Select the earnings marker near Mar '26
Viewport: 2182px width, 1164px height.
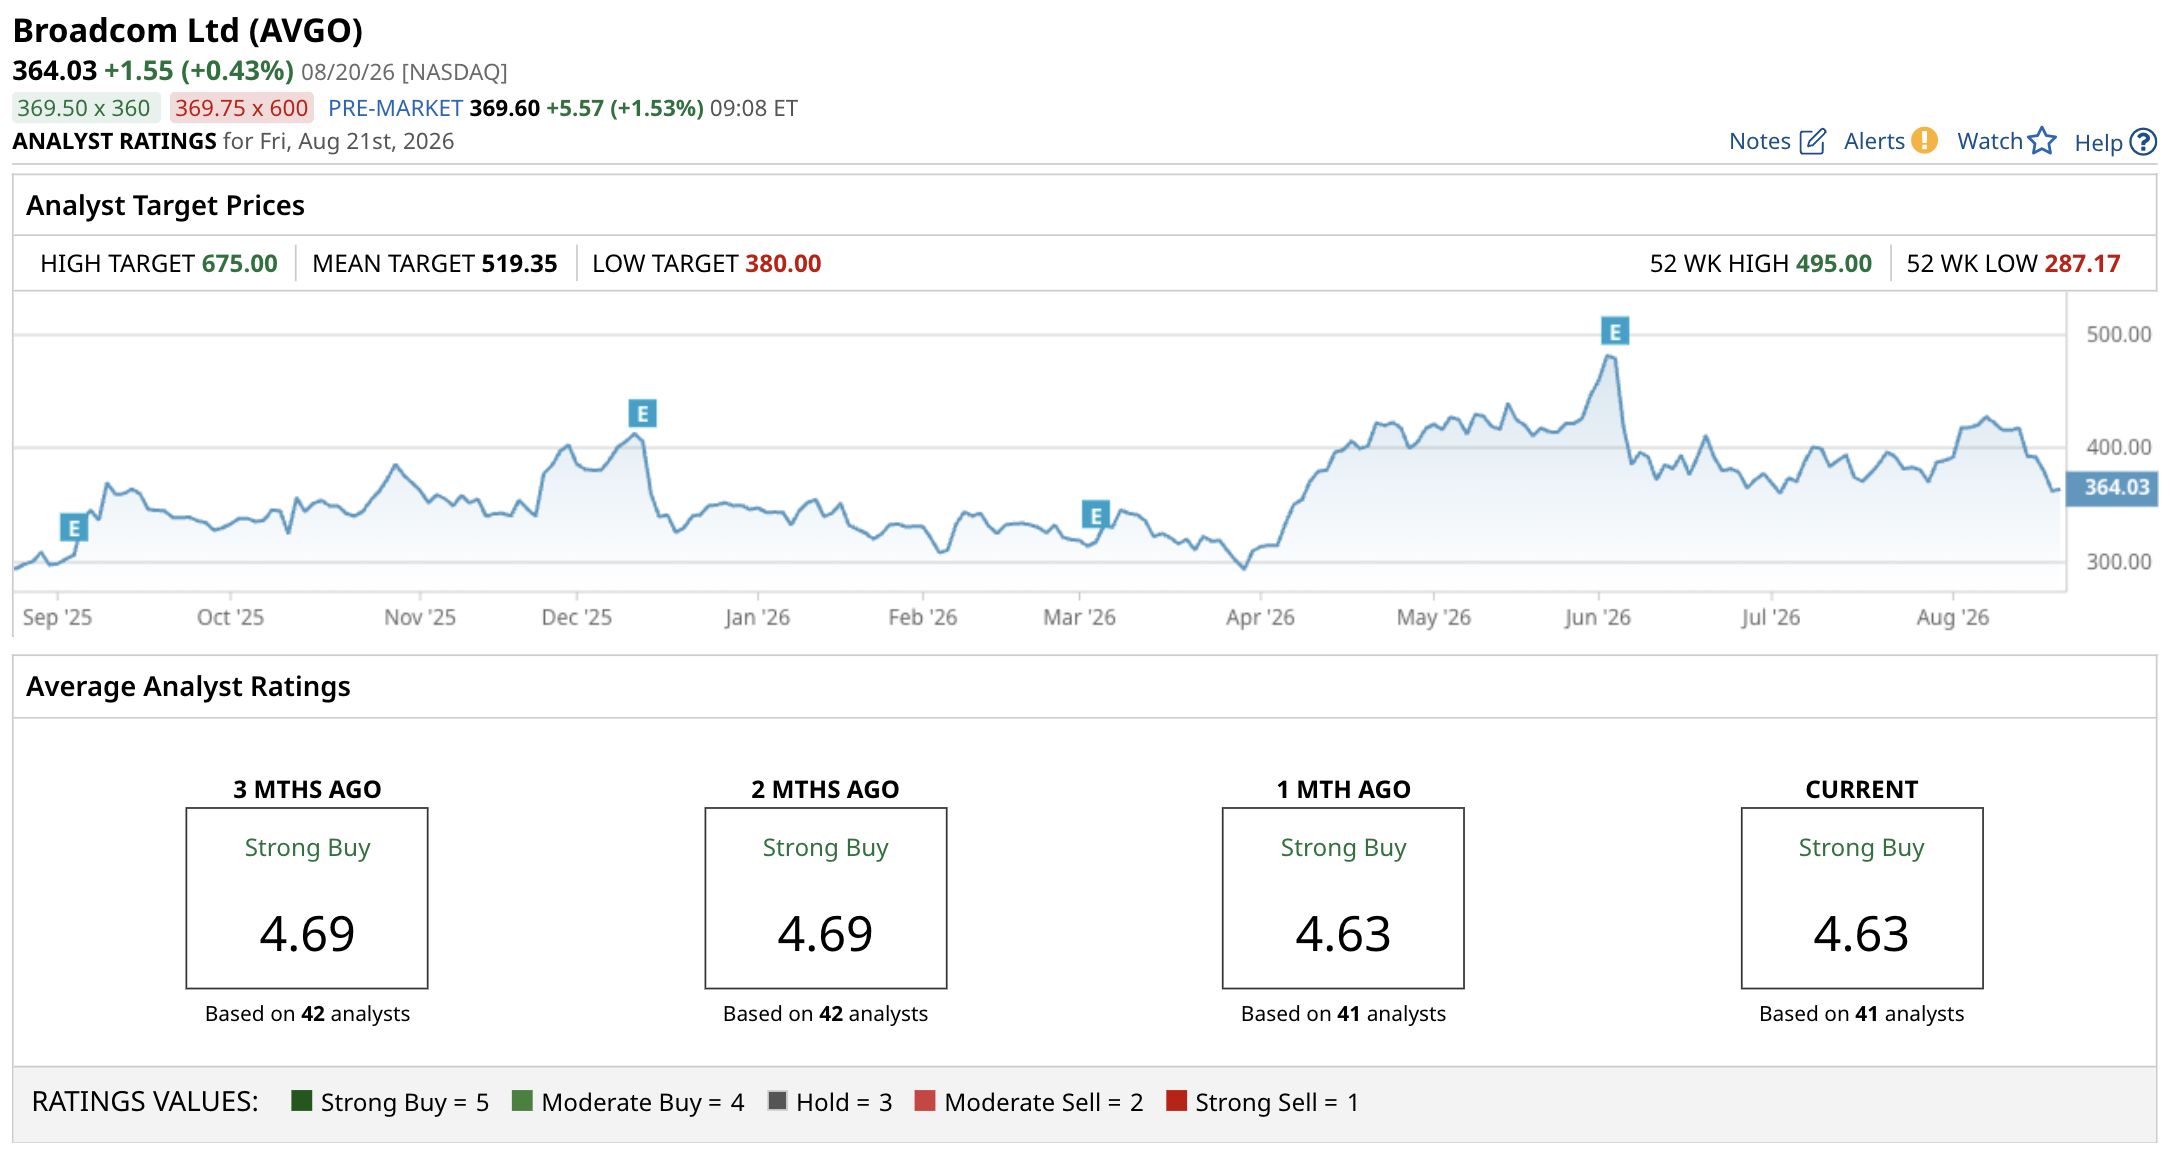coord(1096,515)
